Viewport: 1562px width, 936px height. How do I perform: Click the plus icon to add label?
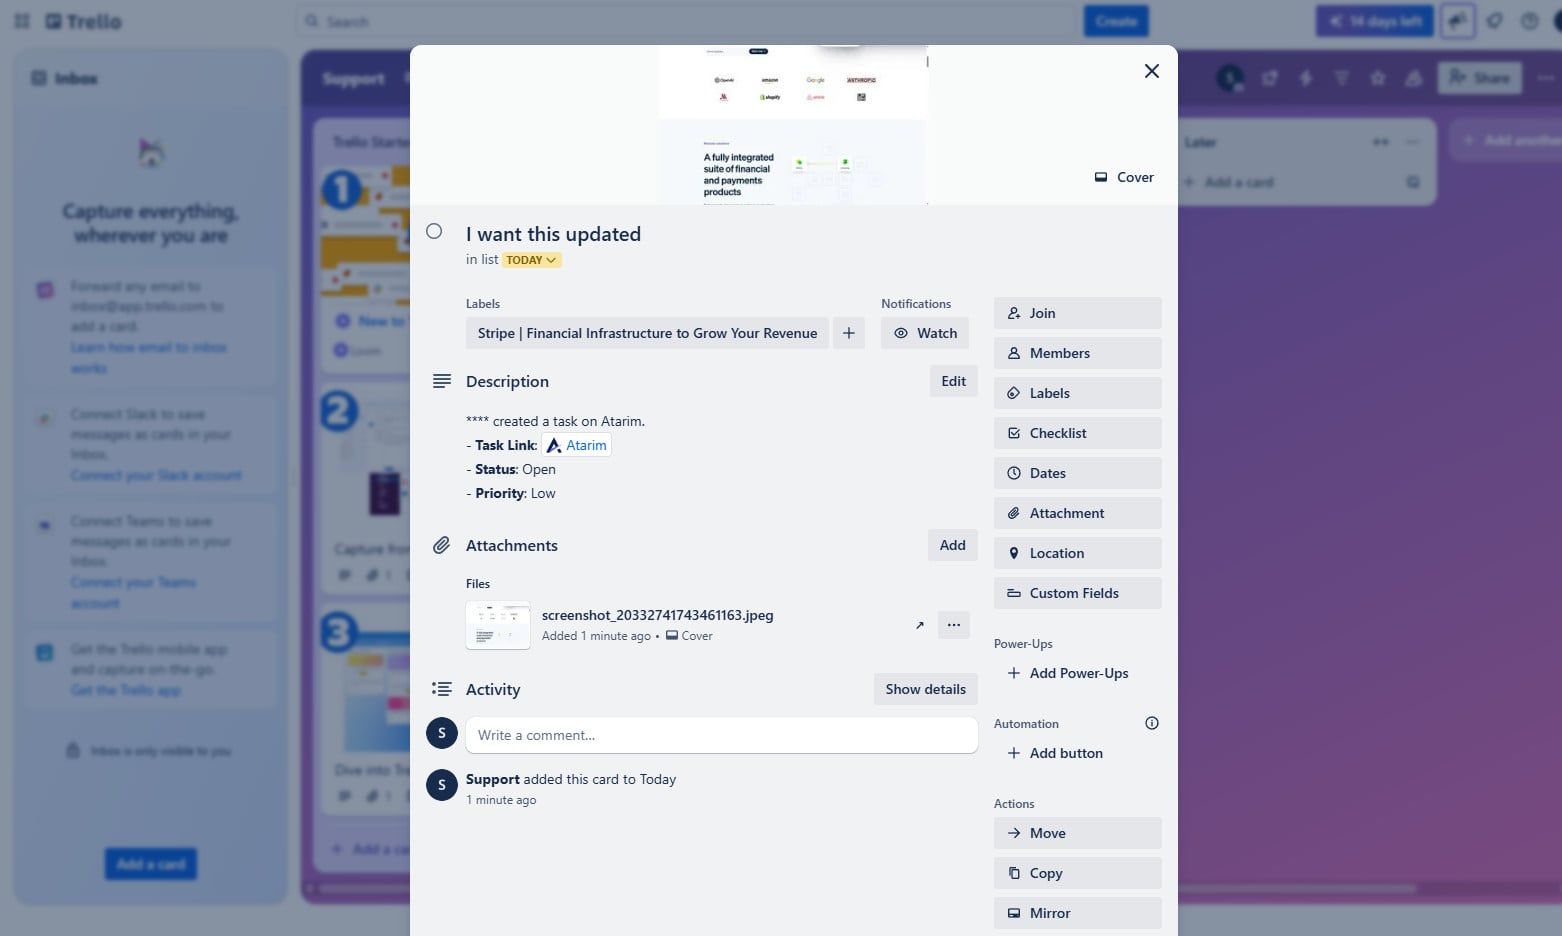click(x=848, y=333)
